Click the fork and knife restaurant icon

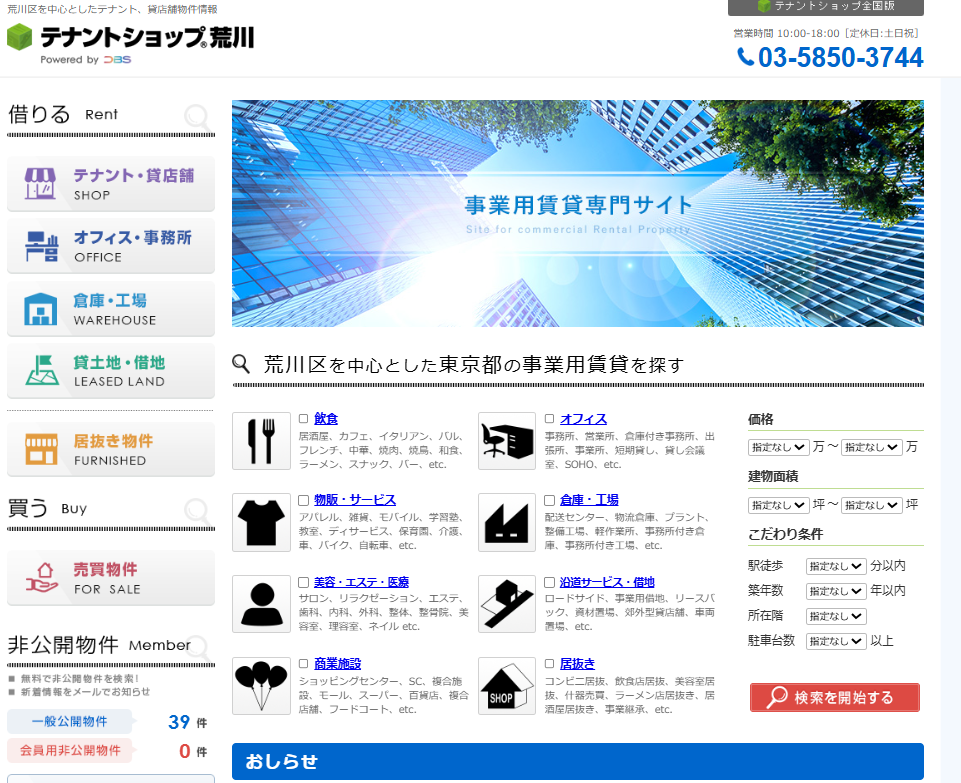(x=261, y=441)
